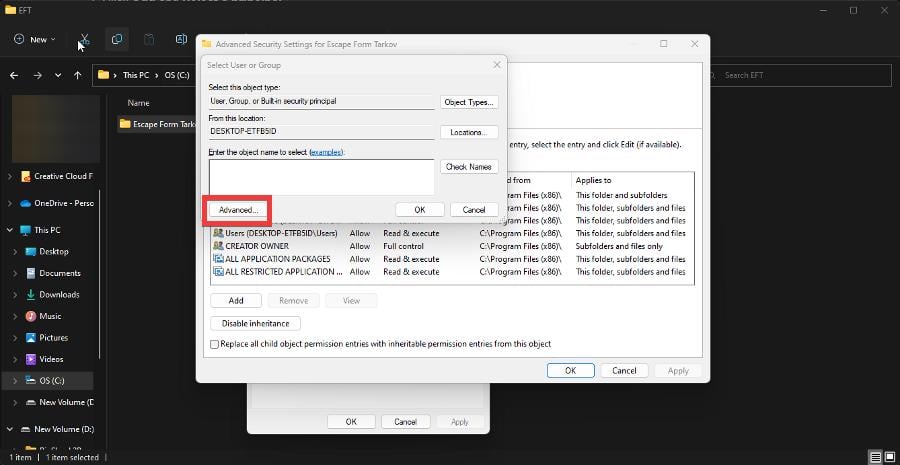Viewport: 900px width, 465px height.
Task: Select the Escape Form Tarkov folder
Action: pos(157,124)
